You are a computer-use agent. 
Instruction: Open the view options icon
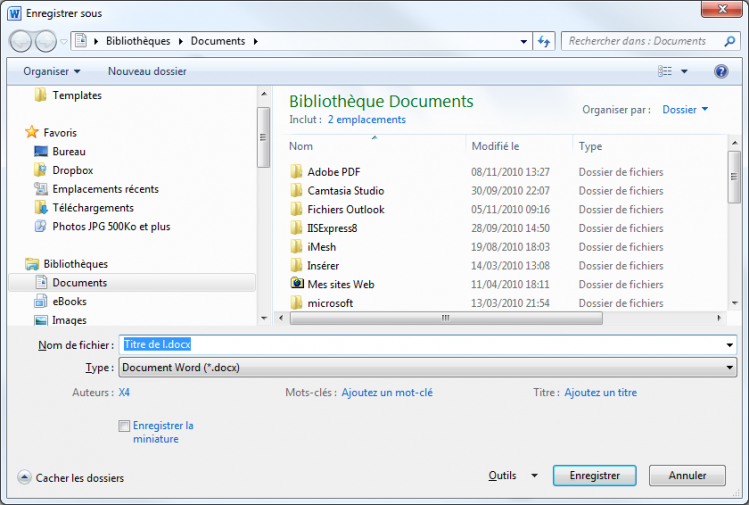point(666,71)
